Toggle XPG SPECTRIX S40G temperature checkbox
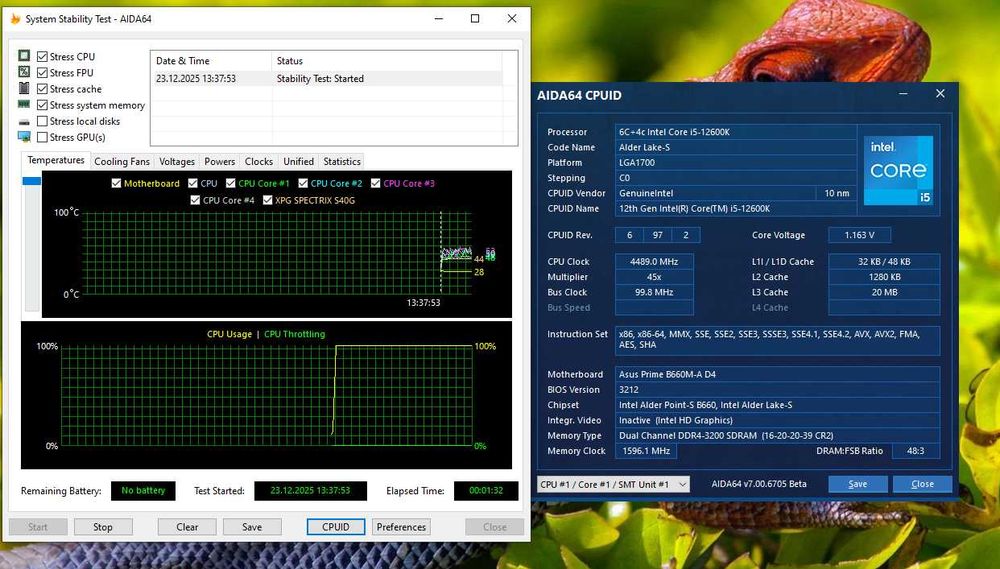 click(267, 200)
